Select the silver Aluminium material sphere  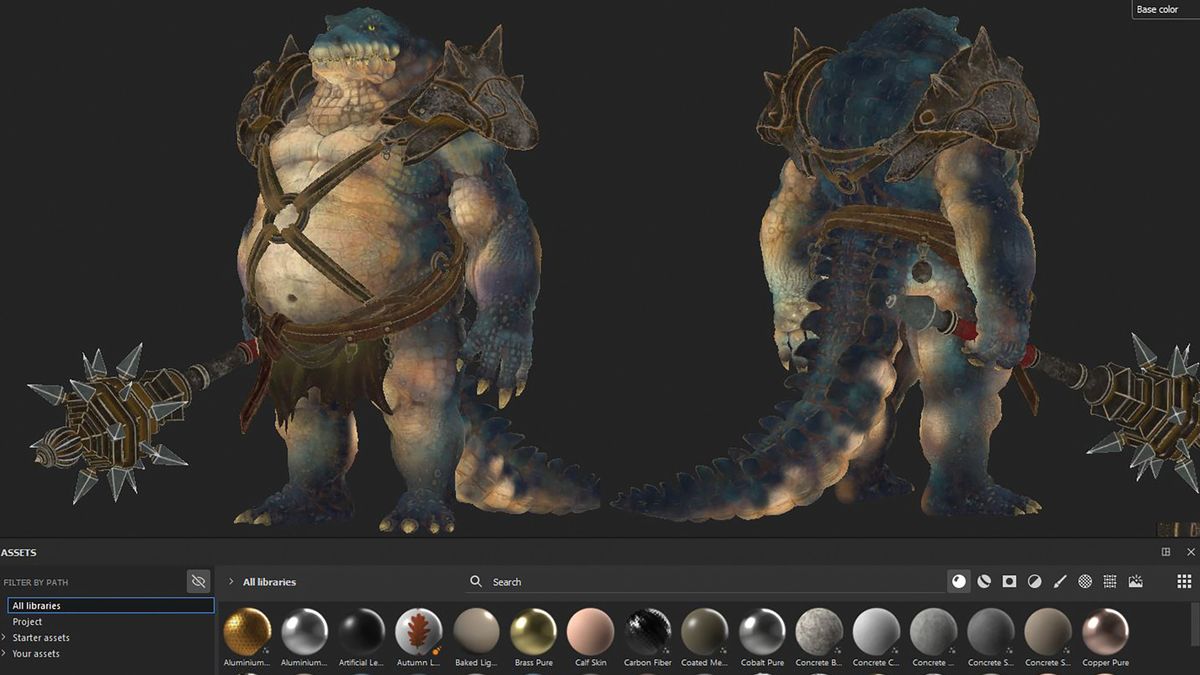[x=304, y=637]
